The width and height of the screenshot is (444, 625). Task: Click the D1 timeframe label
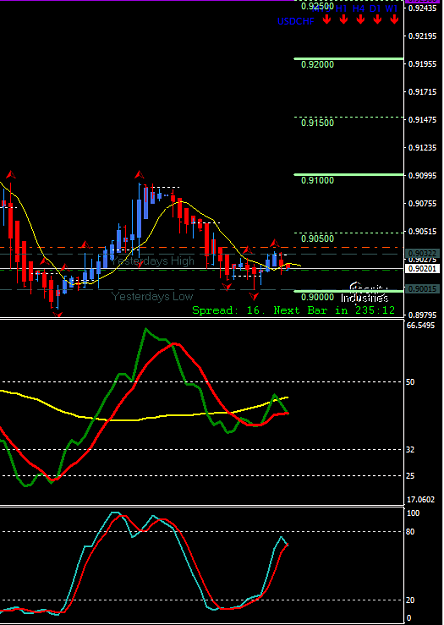tap(375, 8)
